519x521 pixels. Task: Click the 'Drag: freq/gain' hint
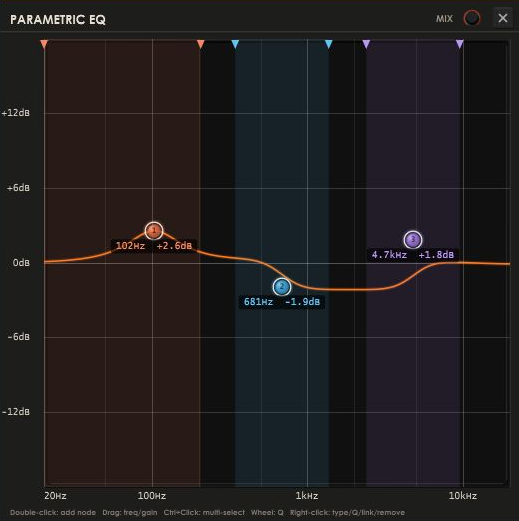130,512
